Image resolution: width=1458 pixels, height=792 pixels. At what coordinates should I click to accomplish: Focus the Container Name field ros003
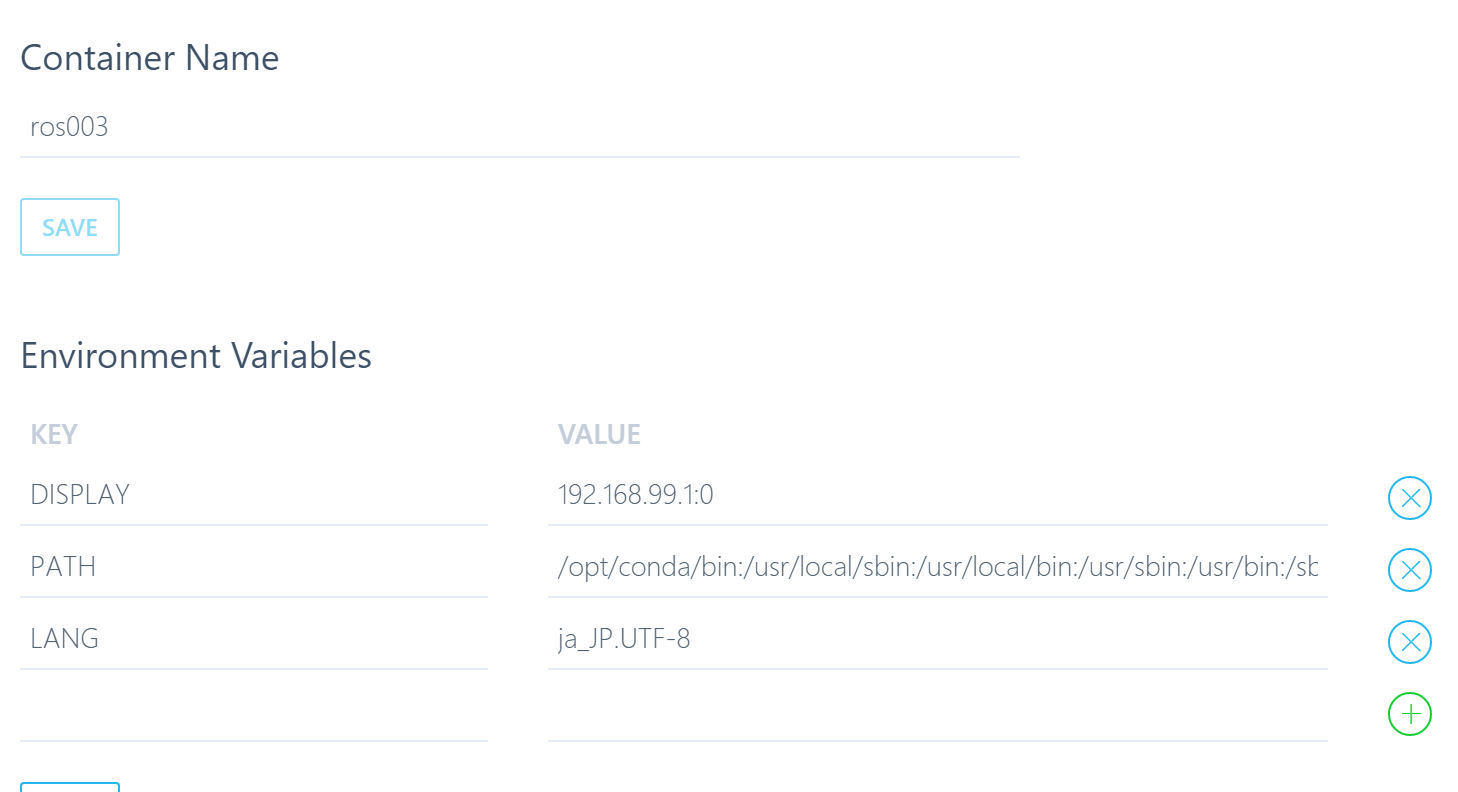520,128
